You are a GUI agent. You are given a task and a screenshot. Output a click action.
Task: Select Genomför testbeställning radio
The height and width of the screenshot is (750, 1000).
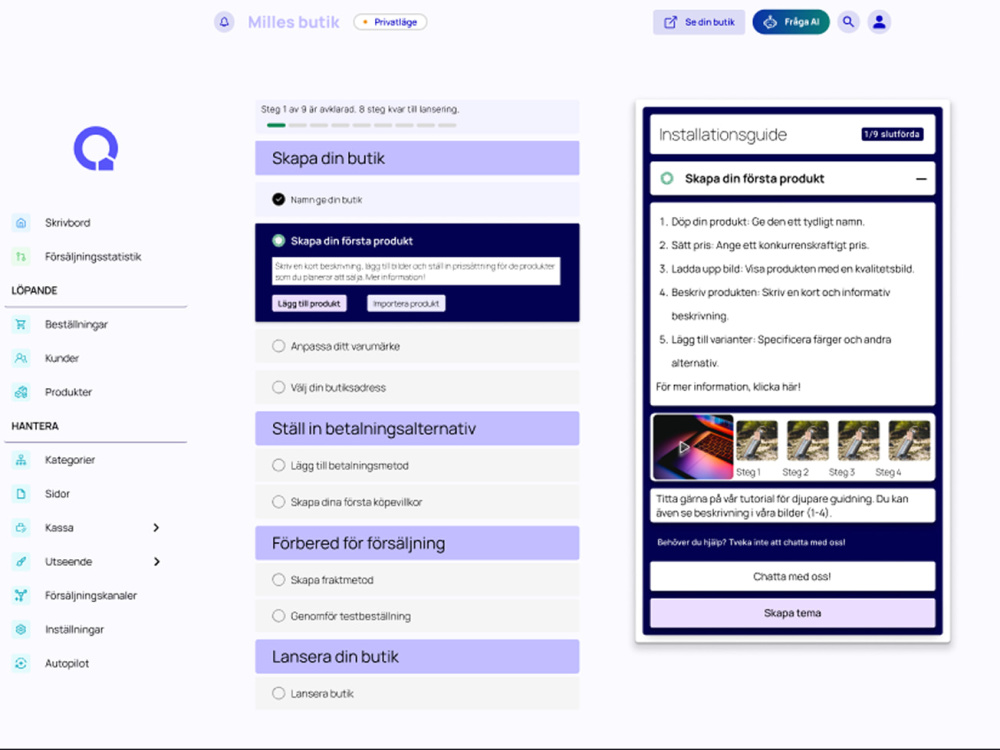point(279,616)
